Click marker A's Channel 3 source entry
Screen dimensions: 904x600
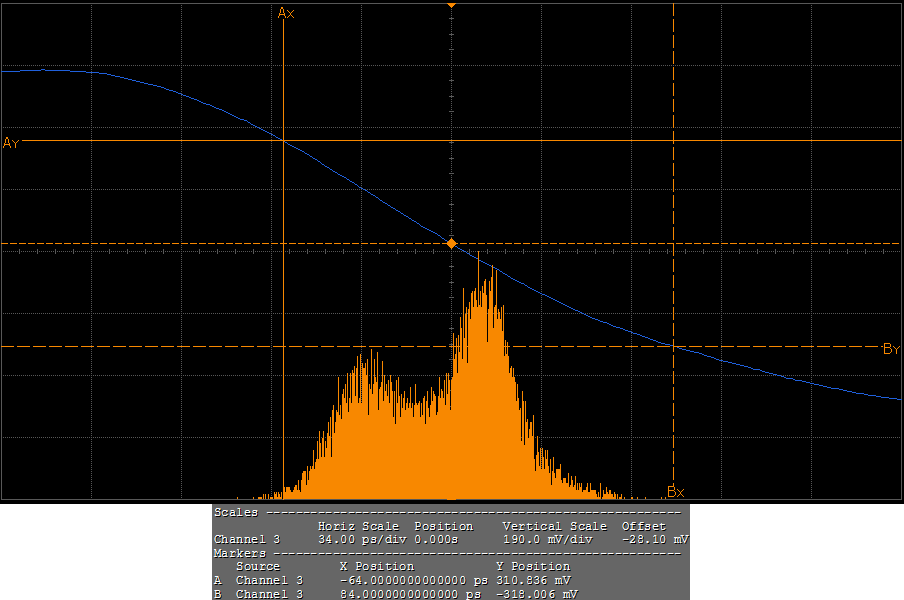(x=269, y=580)
